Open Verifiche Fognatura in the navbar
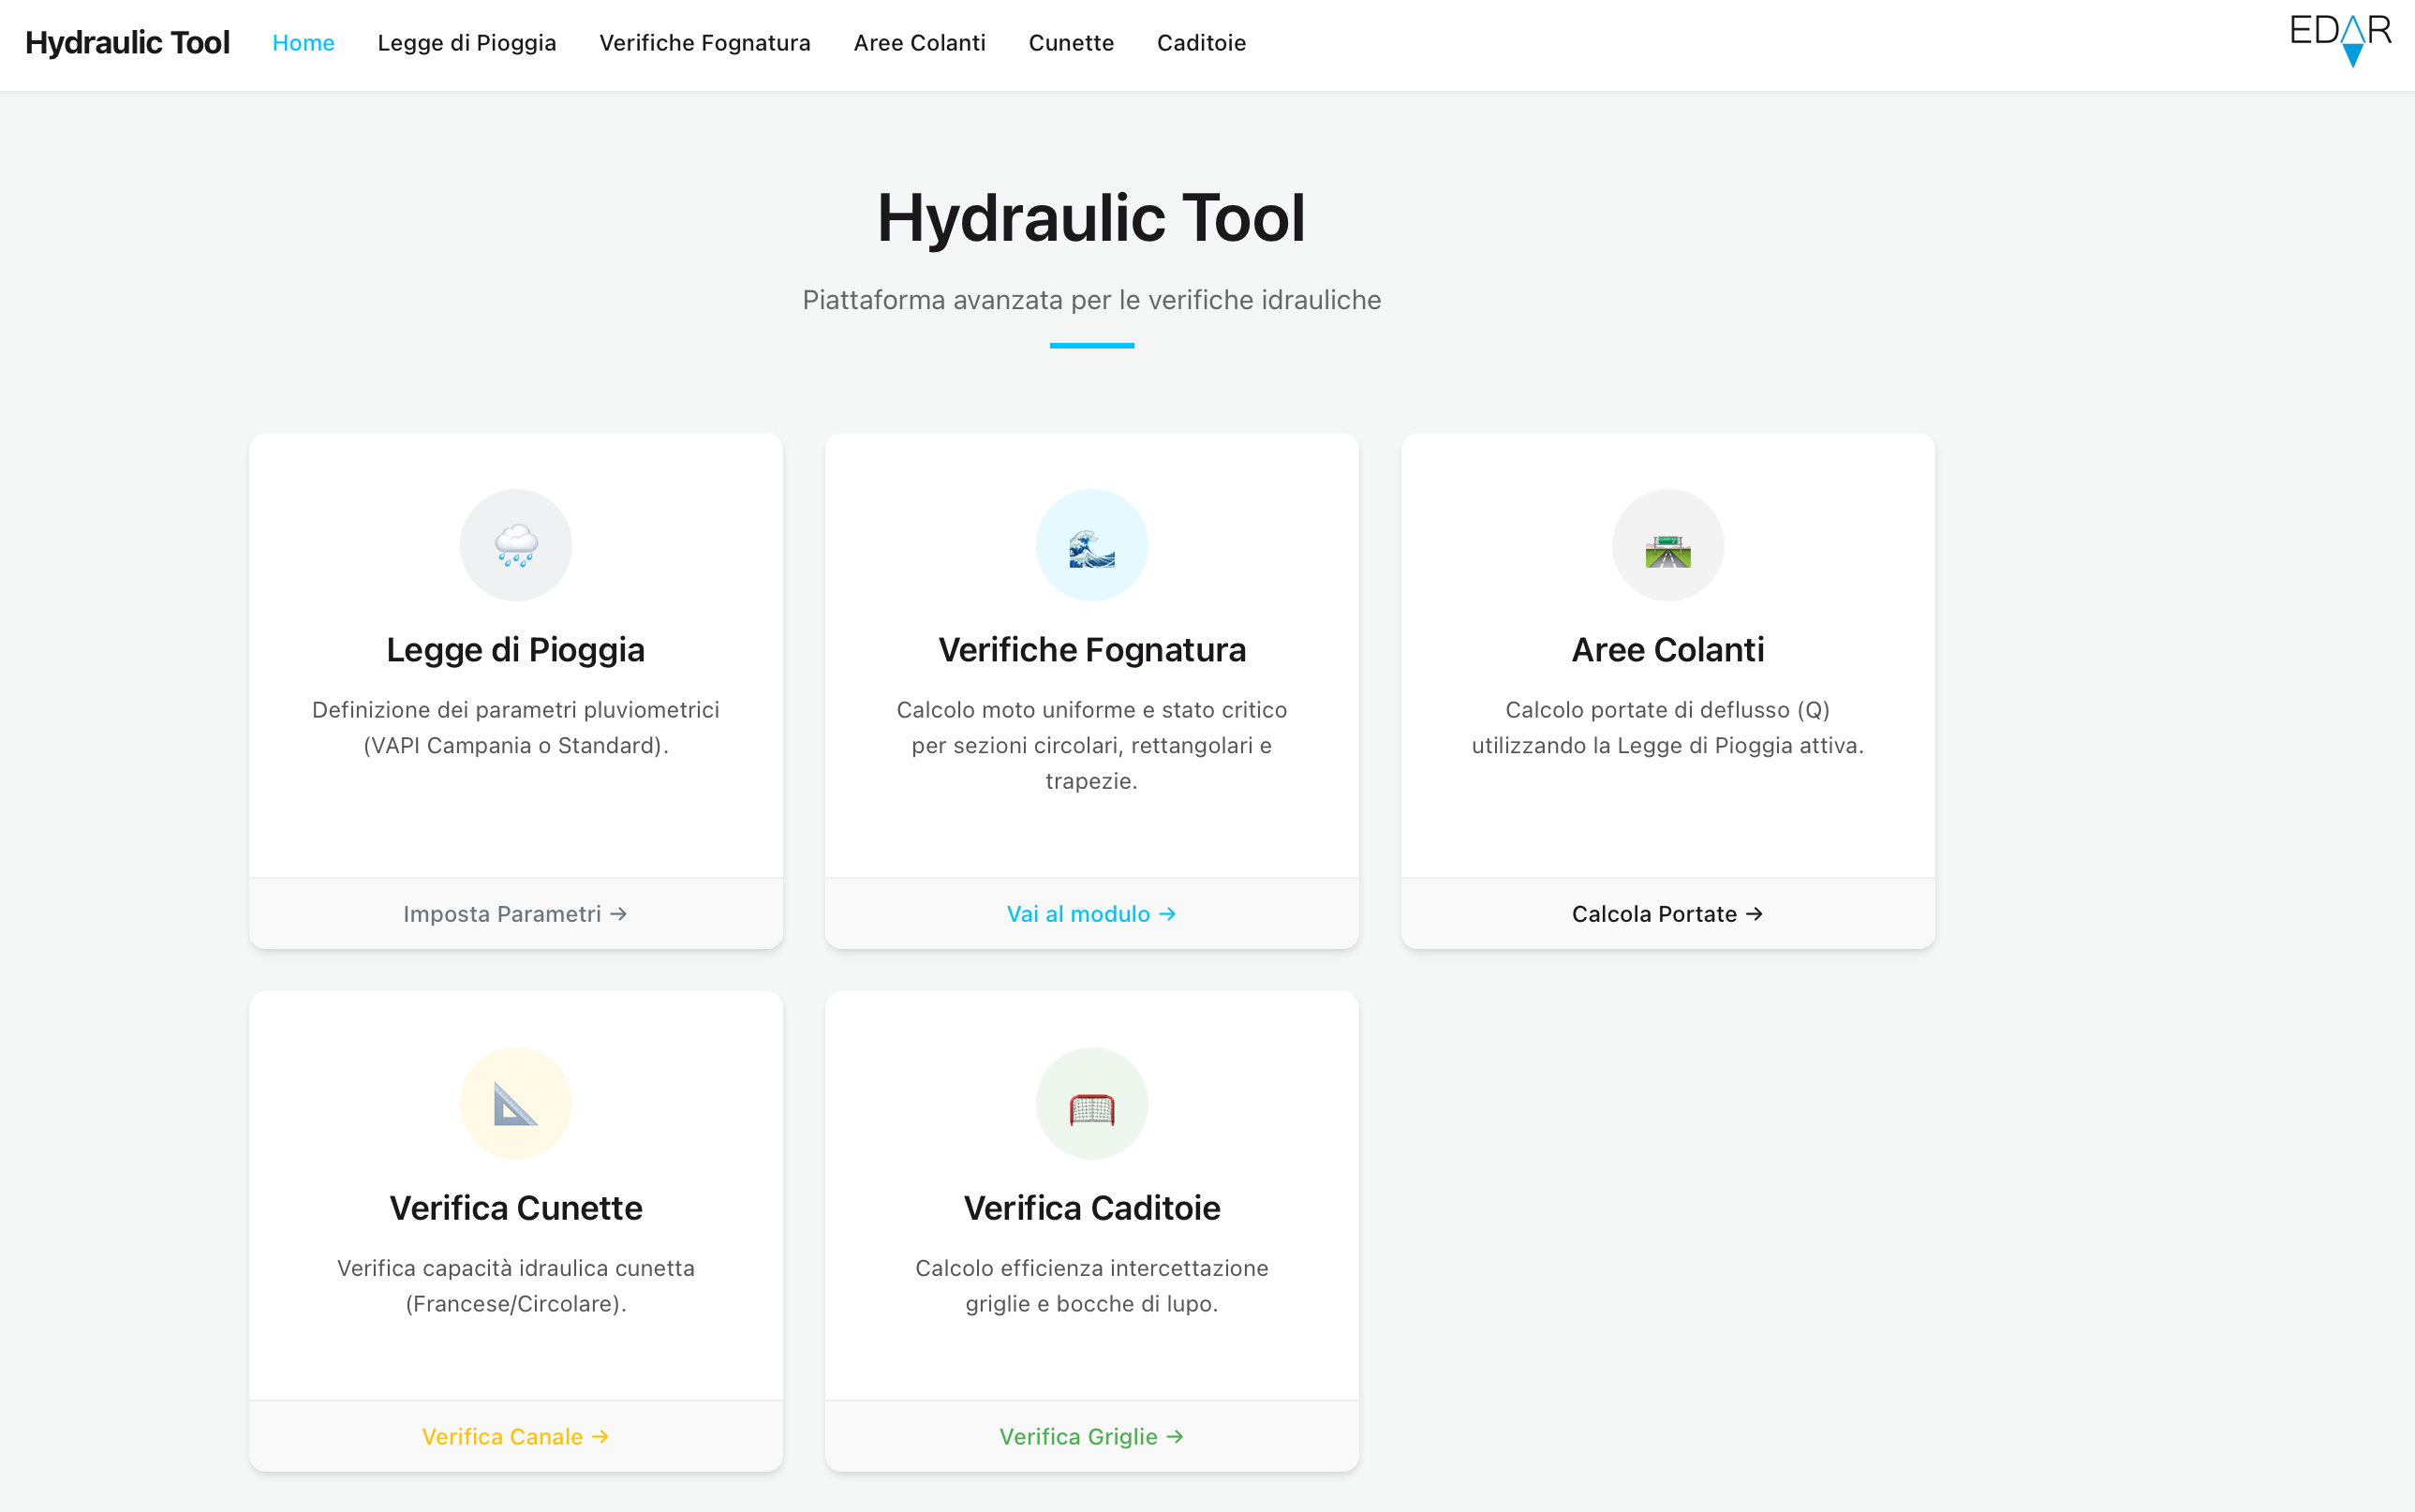Viewport: 2415px width, 1512px height. tap(705, 43)
